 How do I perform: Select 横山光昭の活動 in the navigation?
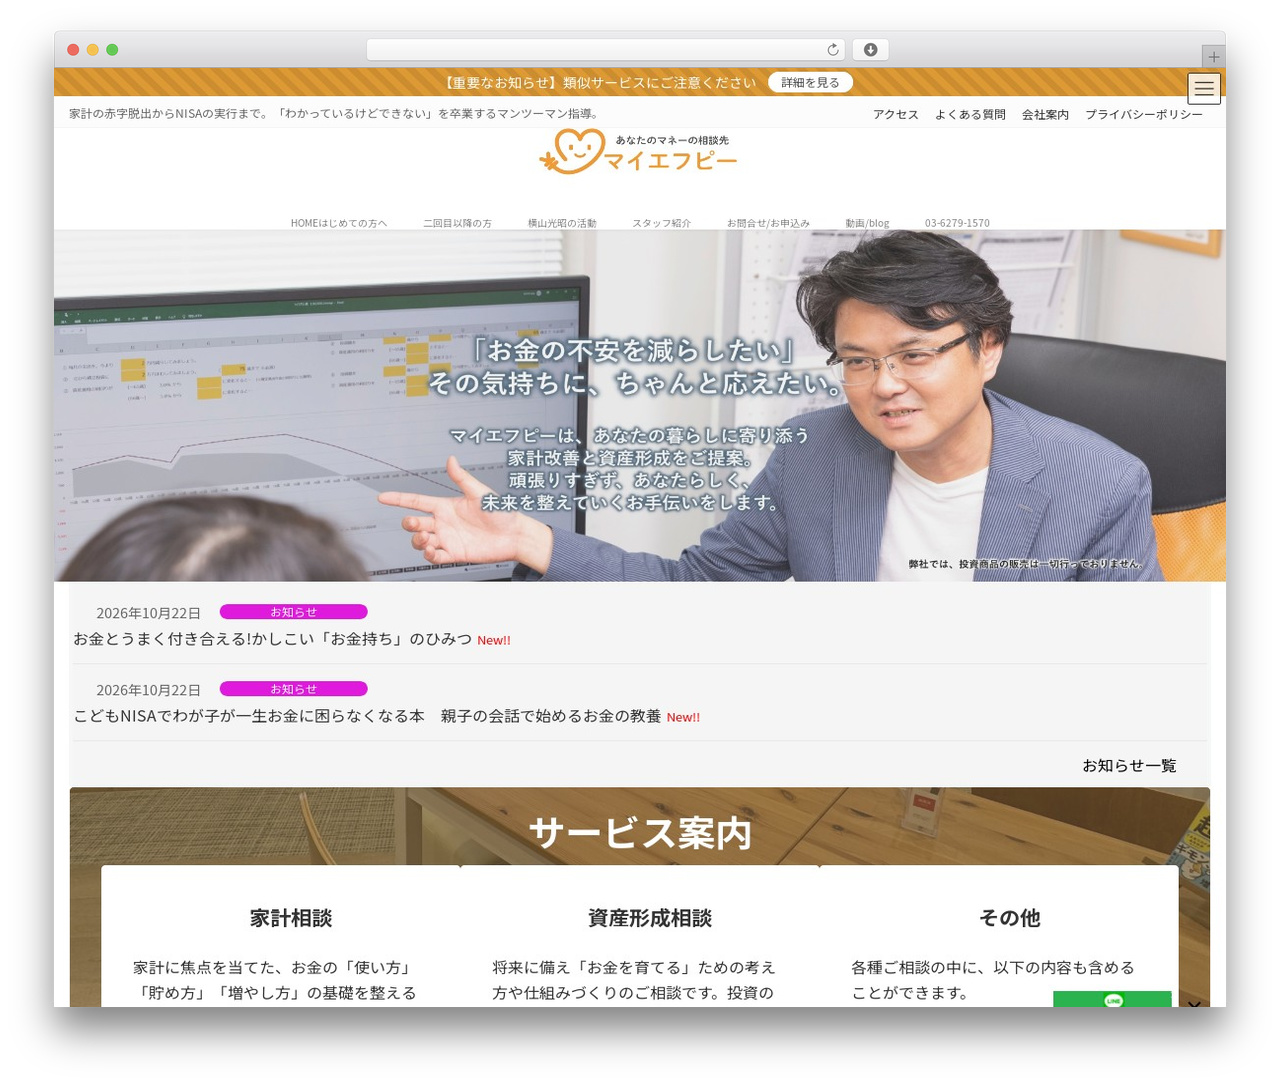562,223
